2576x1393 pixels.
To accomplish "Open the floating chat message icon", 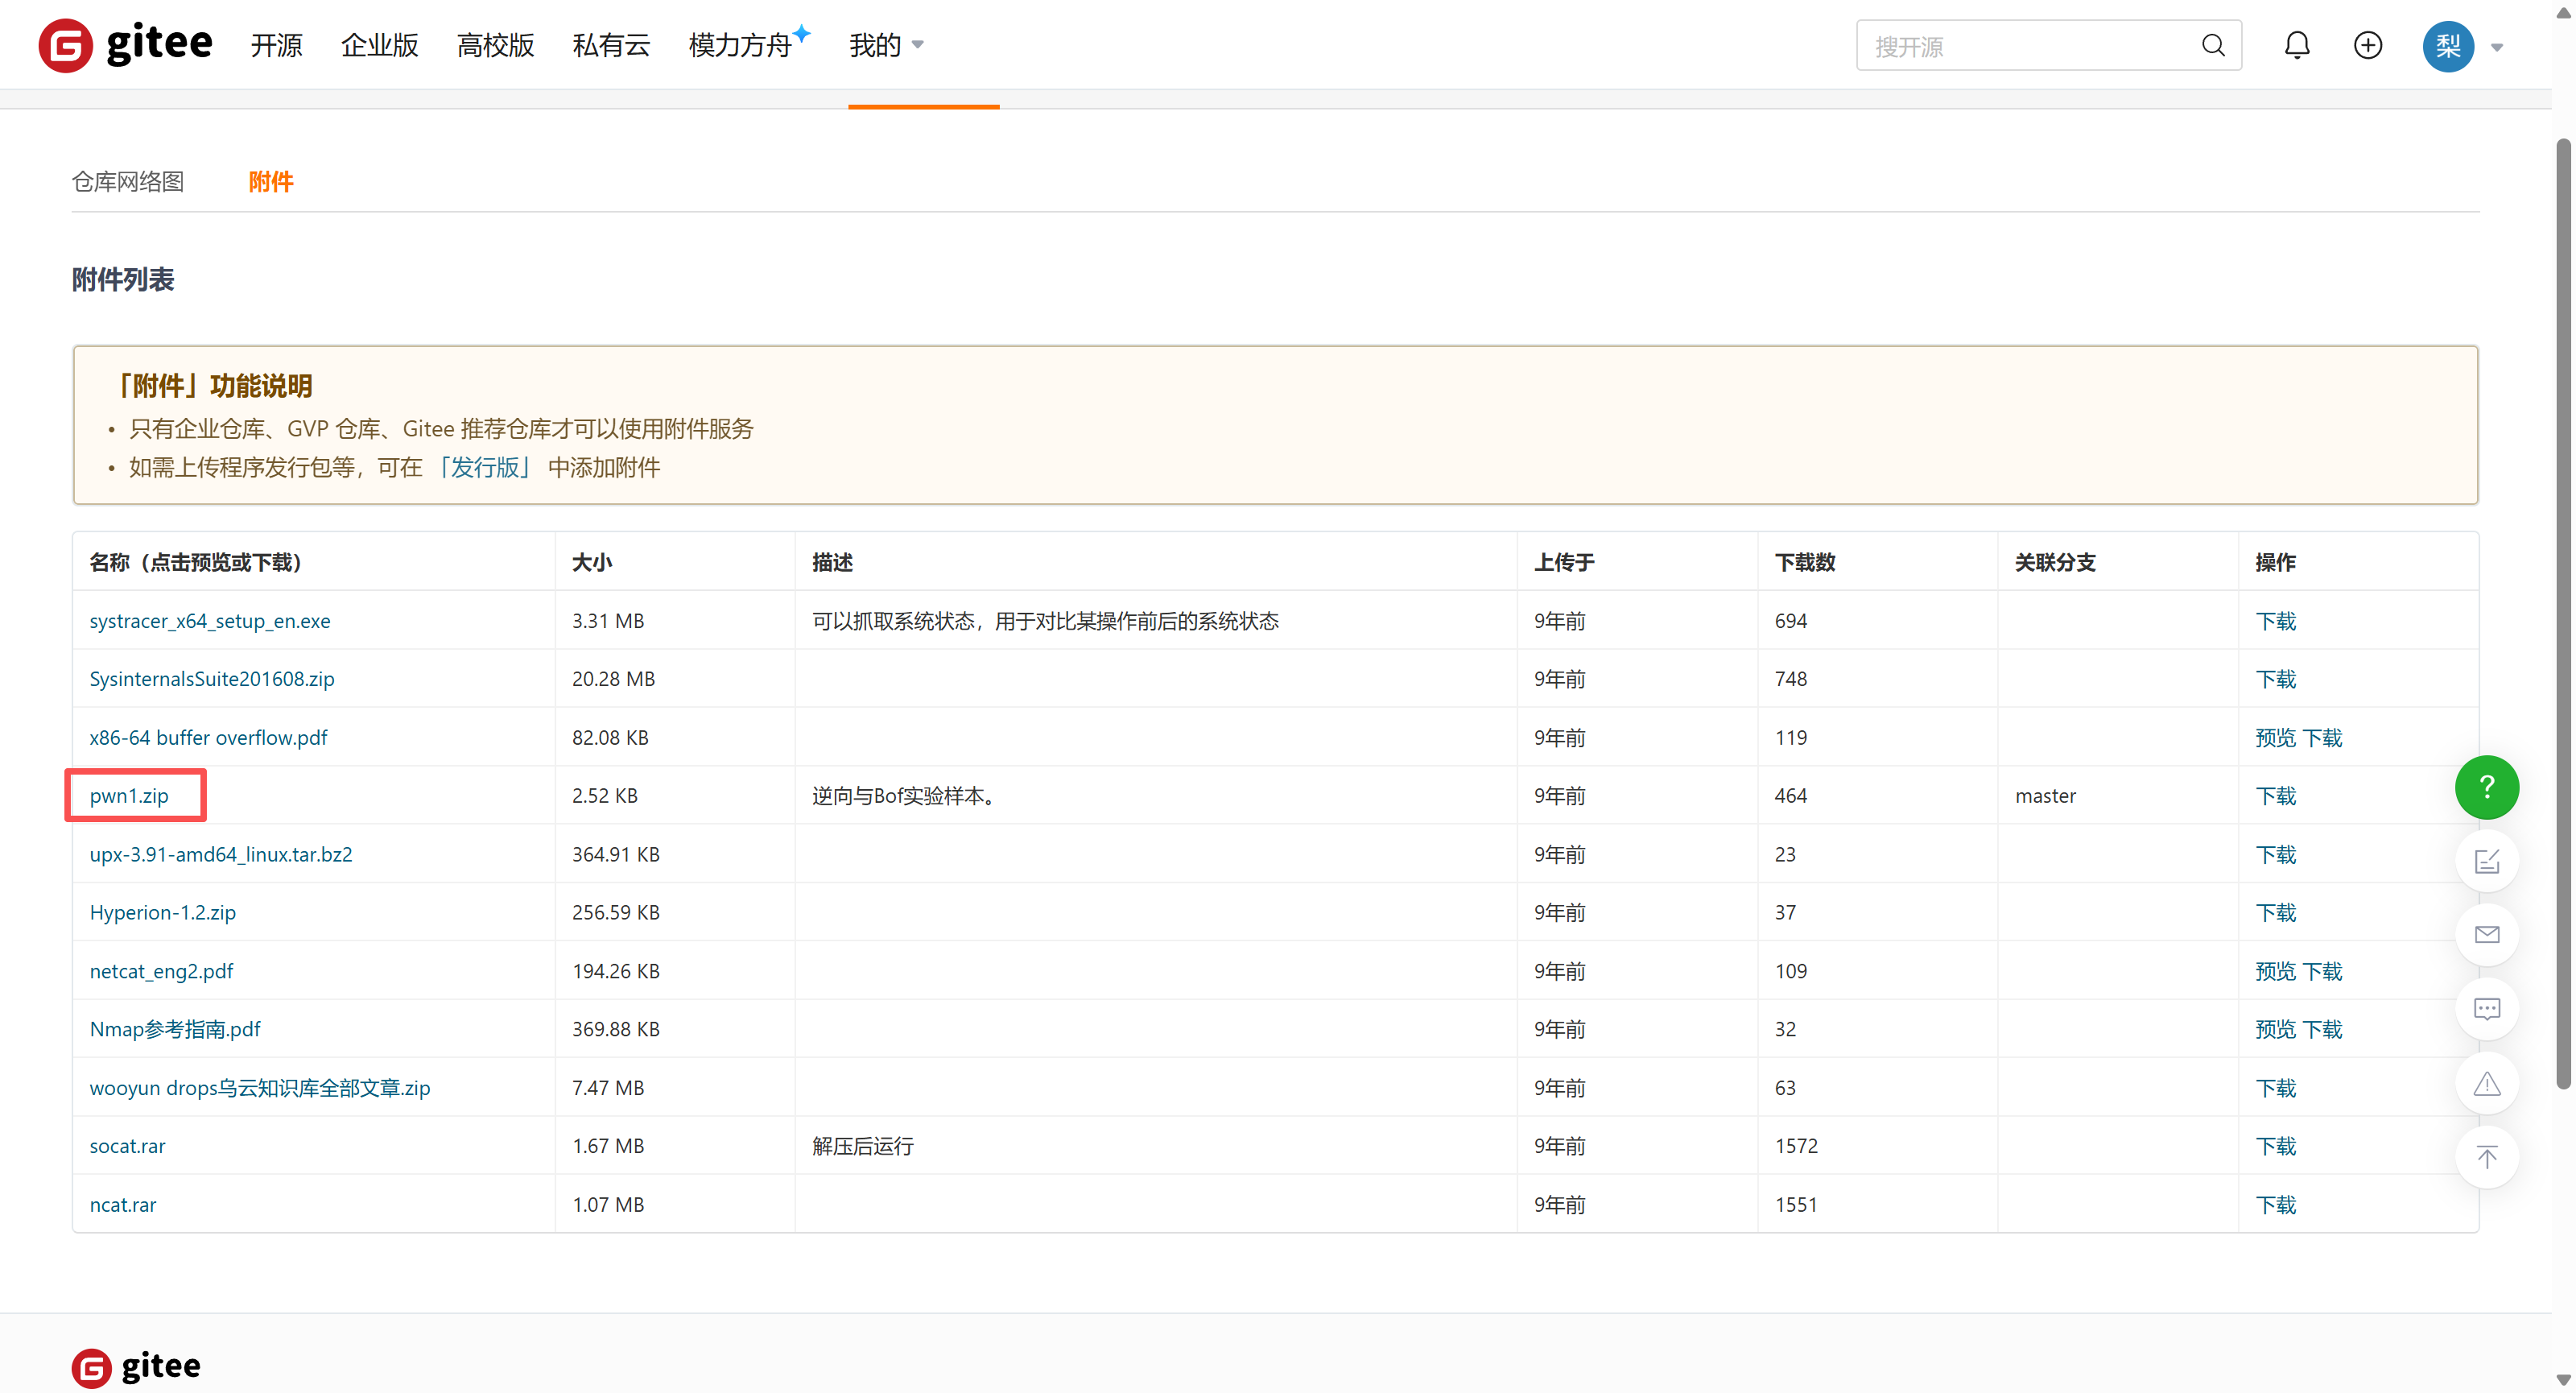I will [x=2486, y=1009].
